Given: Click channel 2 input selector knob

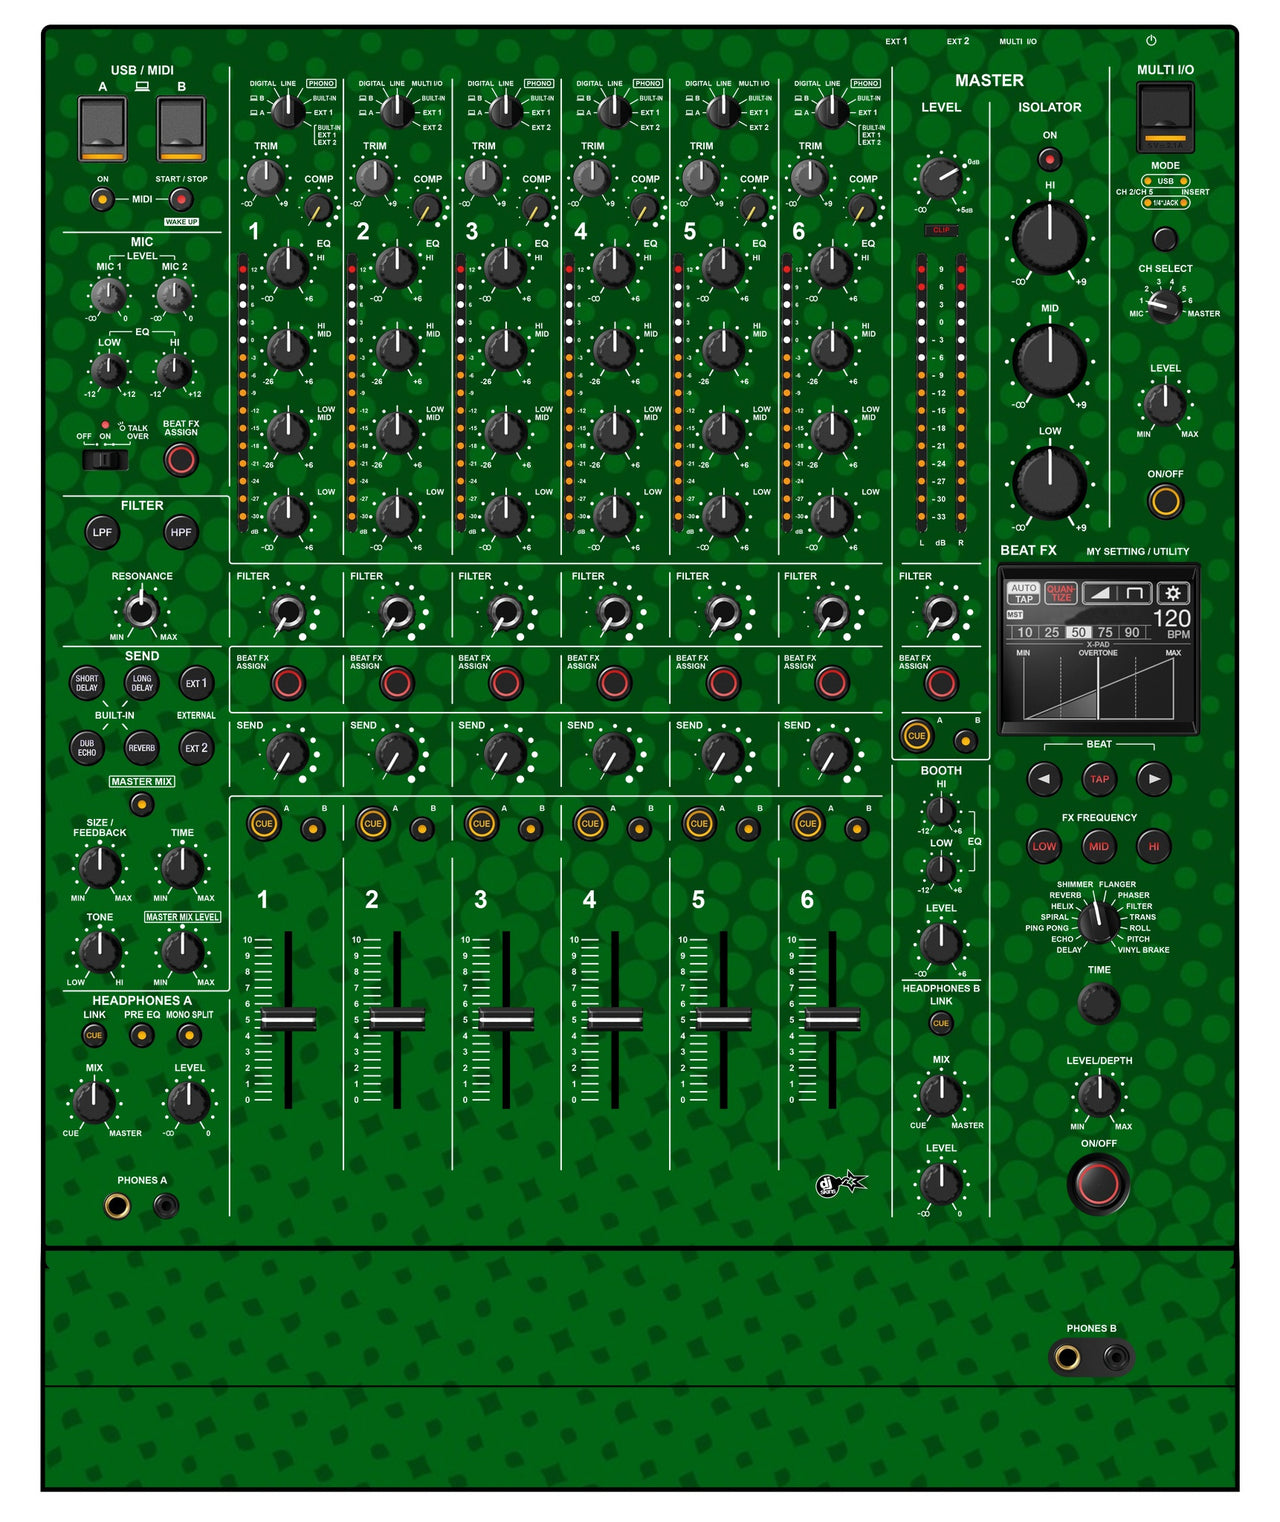Looking at the screenshot, I should (x=397, y=110).
